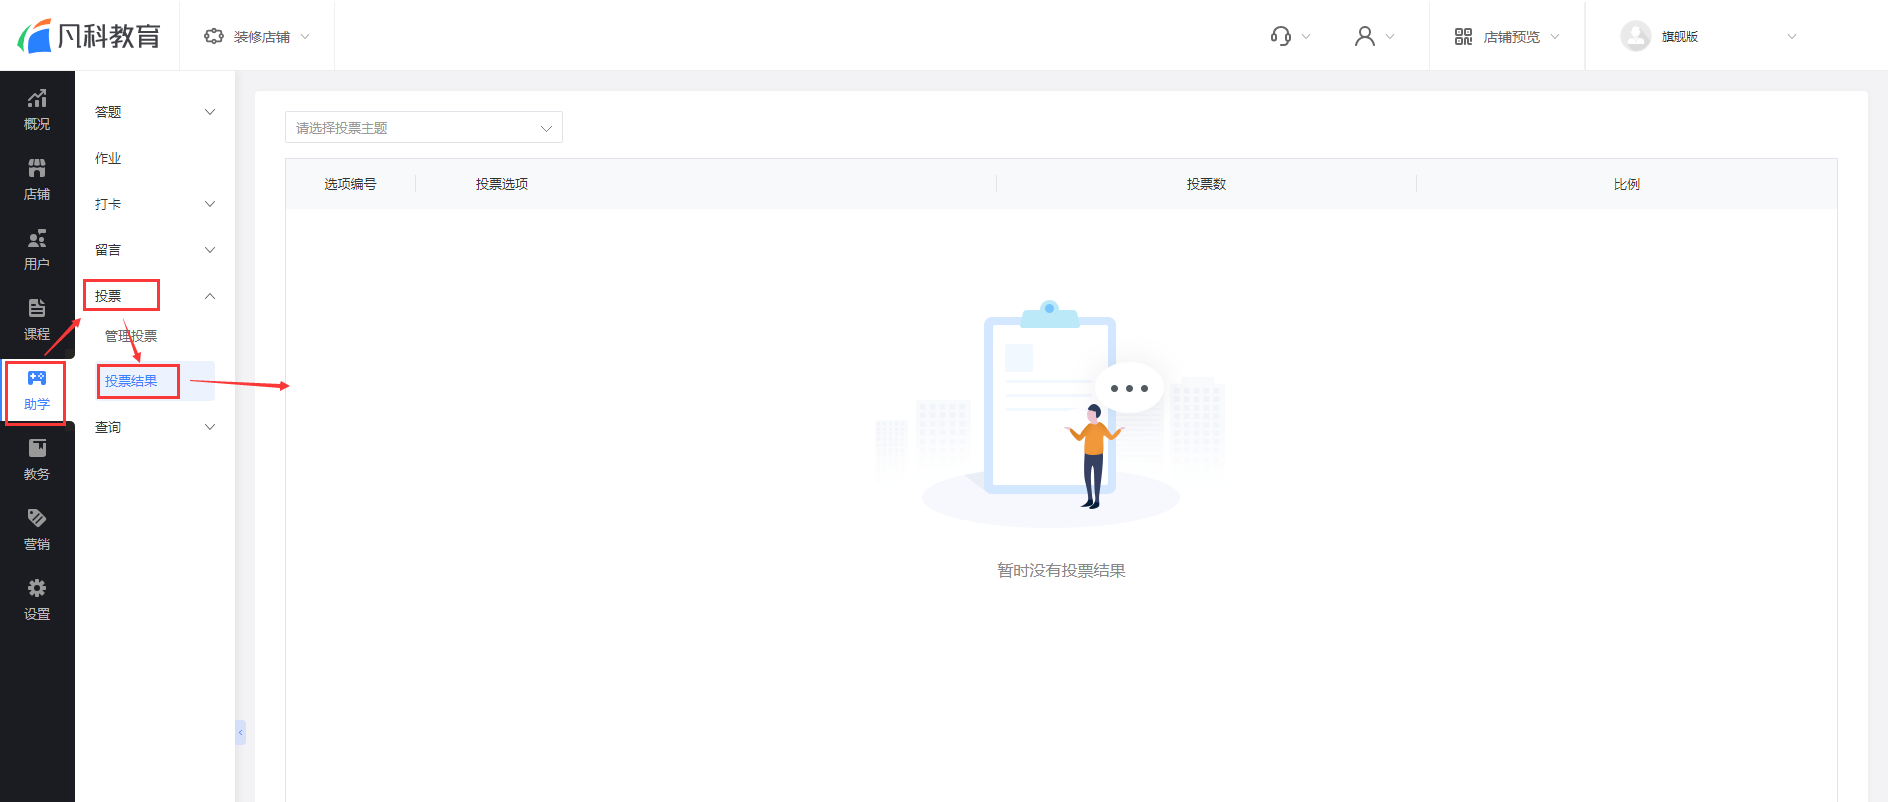Expand the 答题 menu chevron
This screenshot has height=802, width=1888.
coord(210,112)
